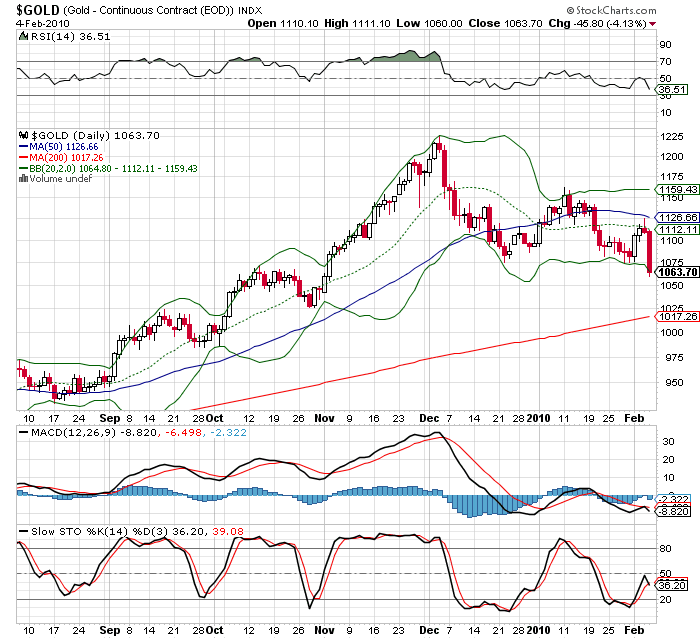The height and width of the screenshot is (639, 700).
Task: Click the MA(200) 1017.26 legend entry
Action: coord(61,158)
